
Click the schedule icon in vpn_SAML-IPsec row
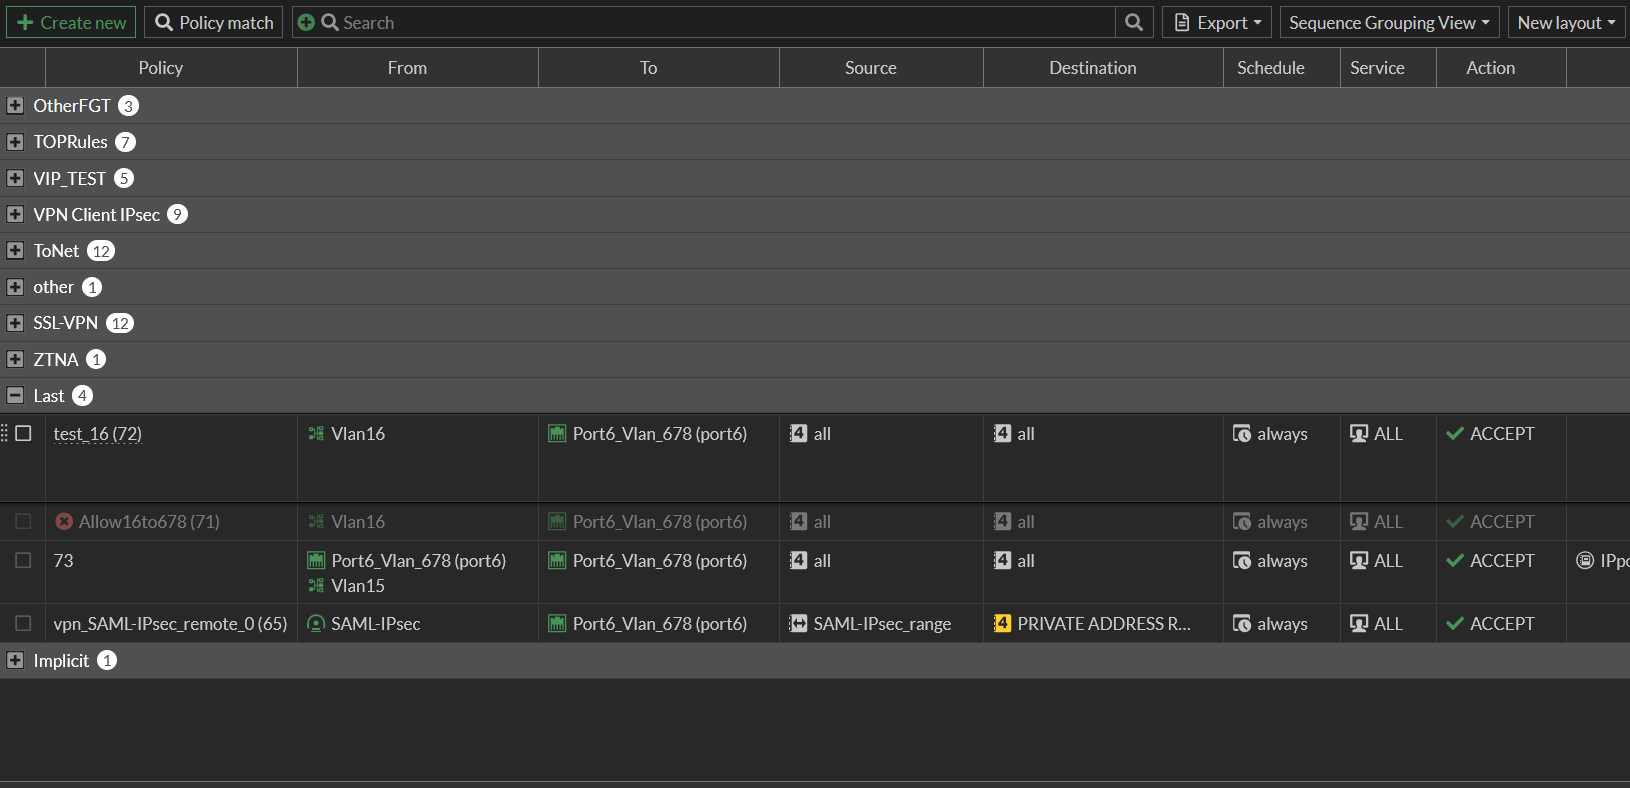pyautogui.click(x=1242, y=623)
